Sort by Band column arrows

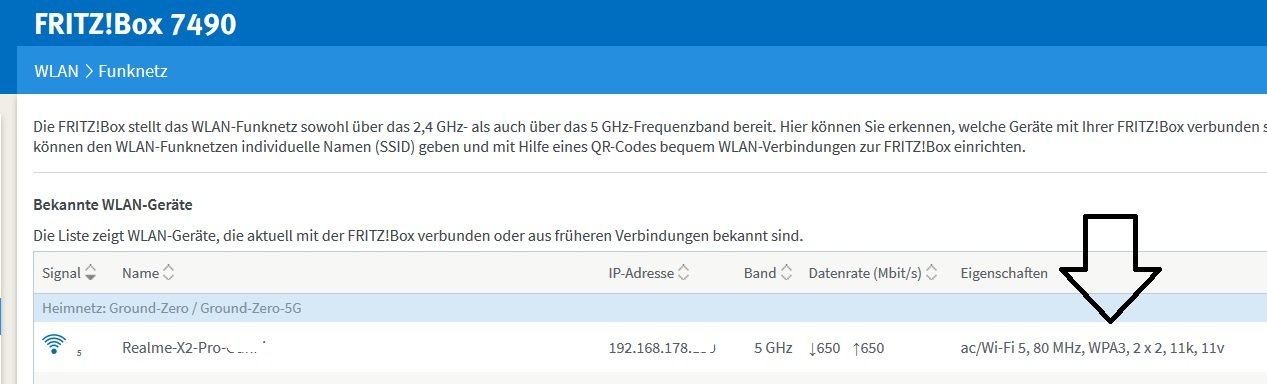tap(786, 272)
